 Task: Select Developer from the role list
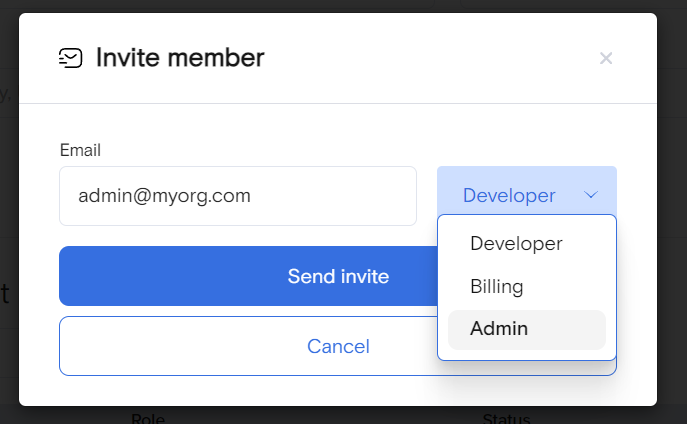[516, 243]
